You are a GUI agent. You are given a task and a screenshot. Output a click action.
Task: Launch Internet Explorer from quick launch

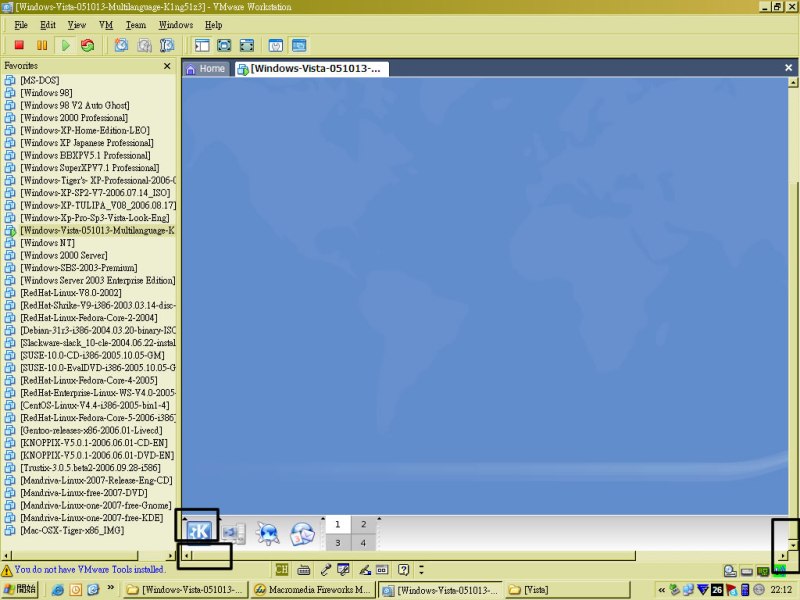tap(58, 590)
